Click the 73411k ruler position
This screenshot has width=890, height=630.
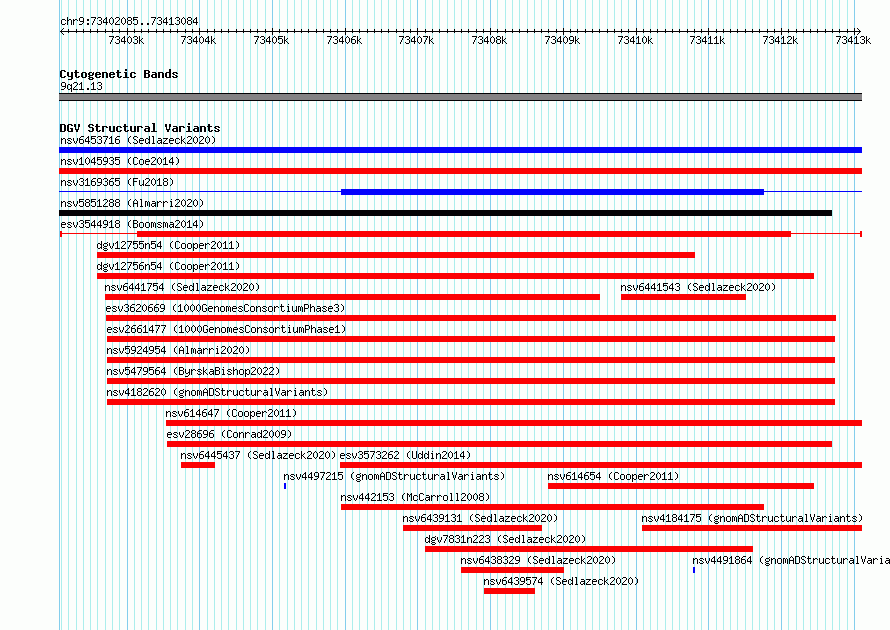pos(707,40)
